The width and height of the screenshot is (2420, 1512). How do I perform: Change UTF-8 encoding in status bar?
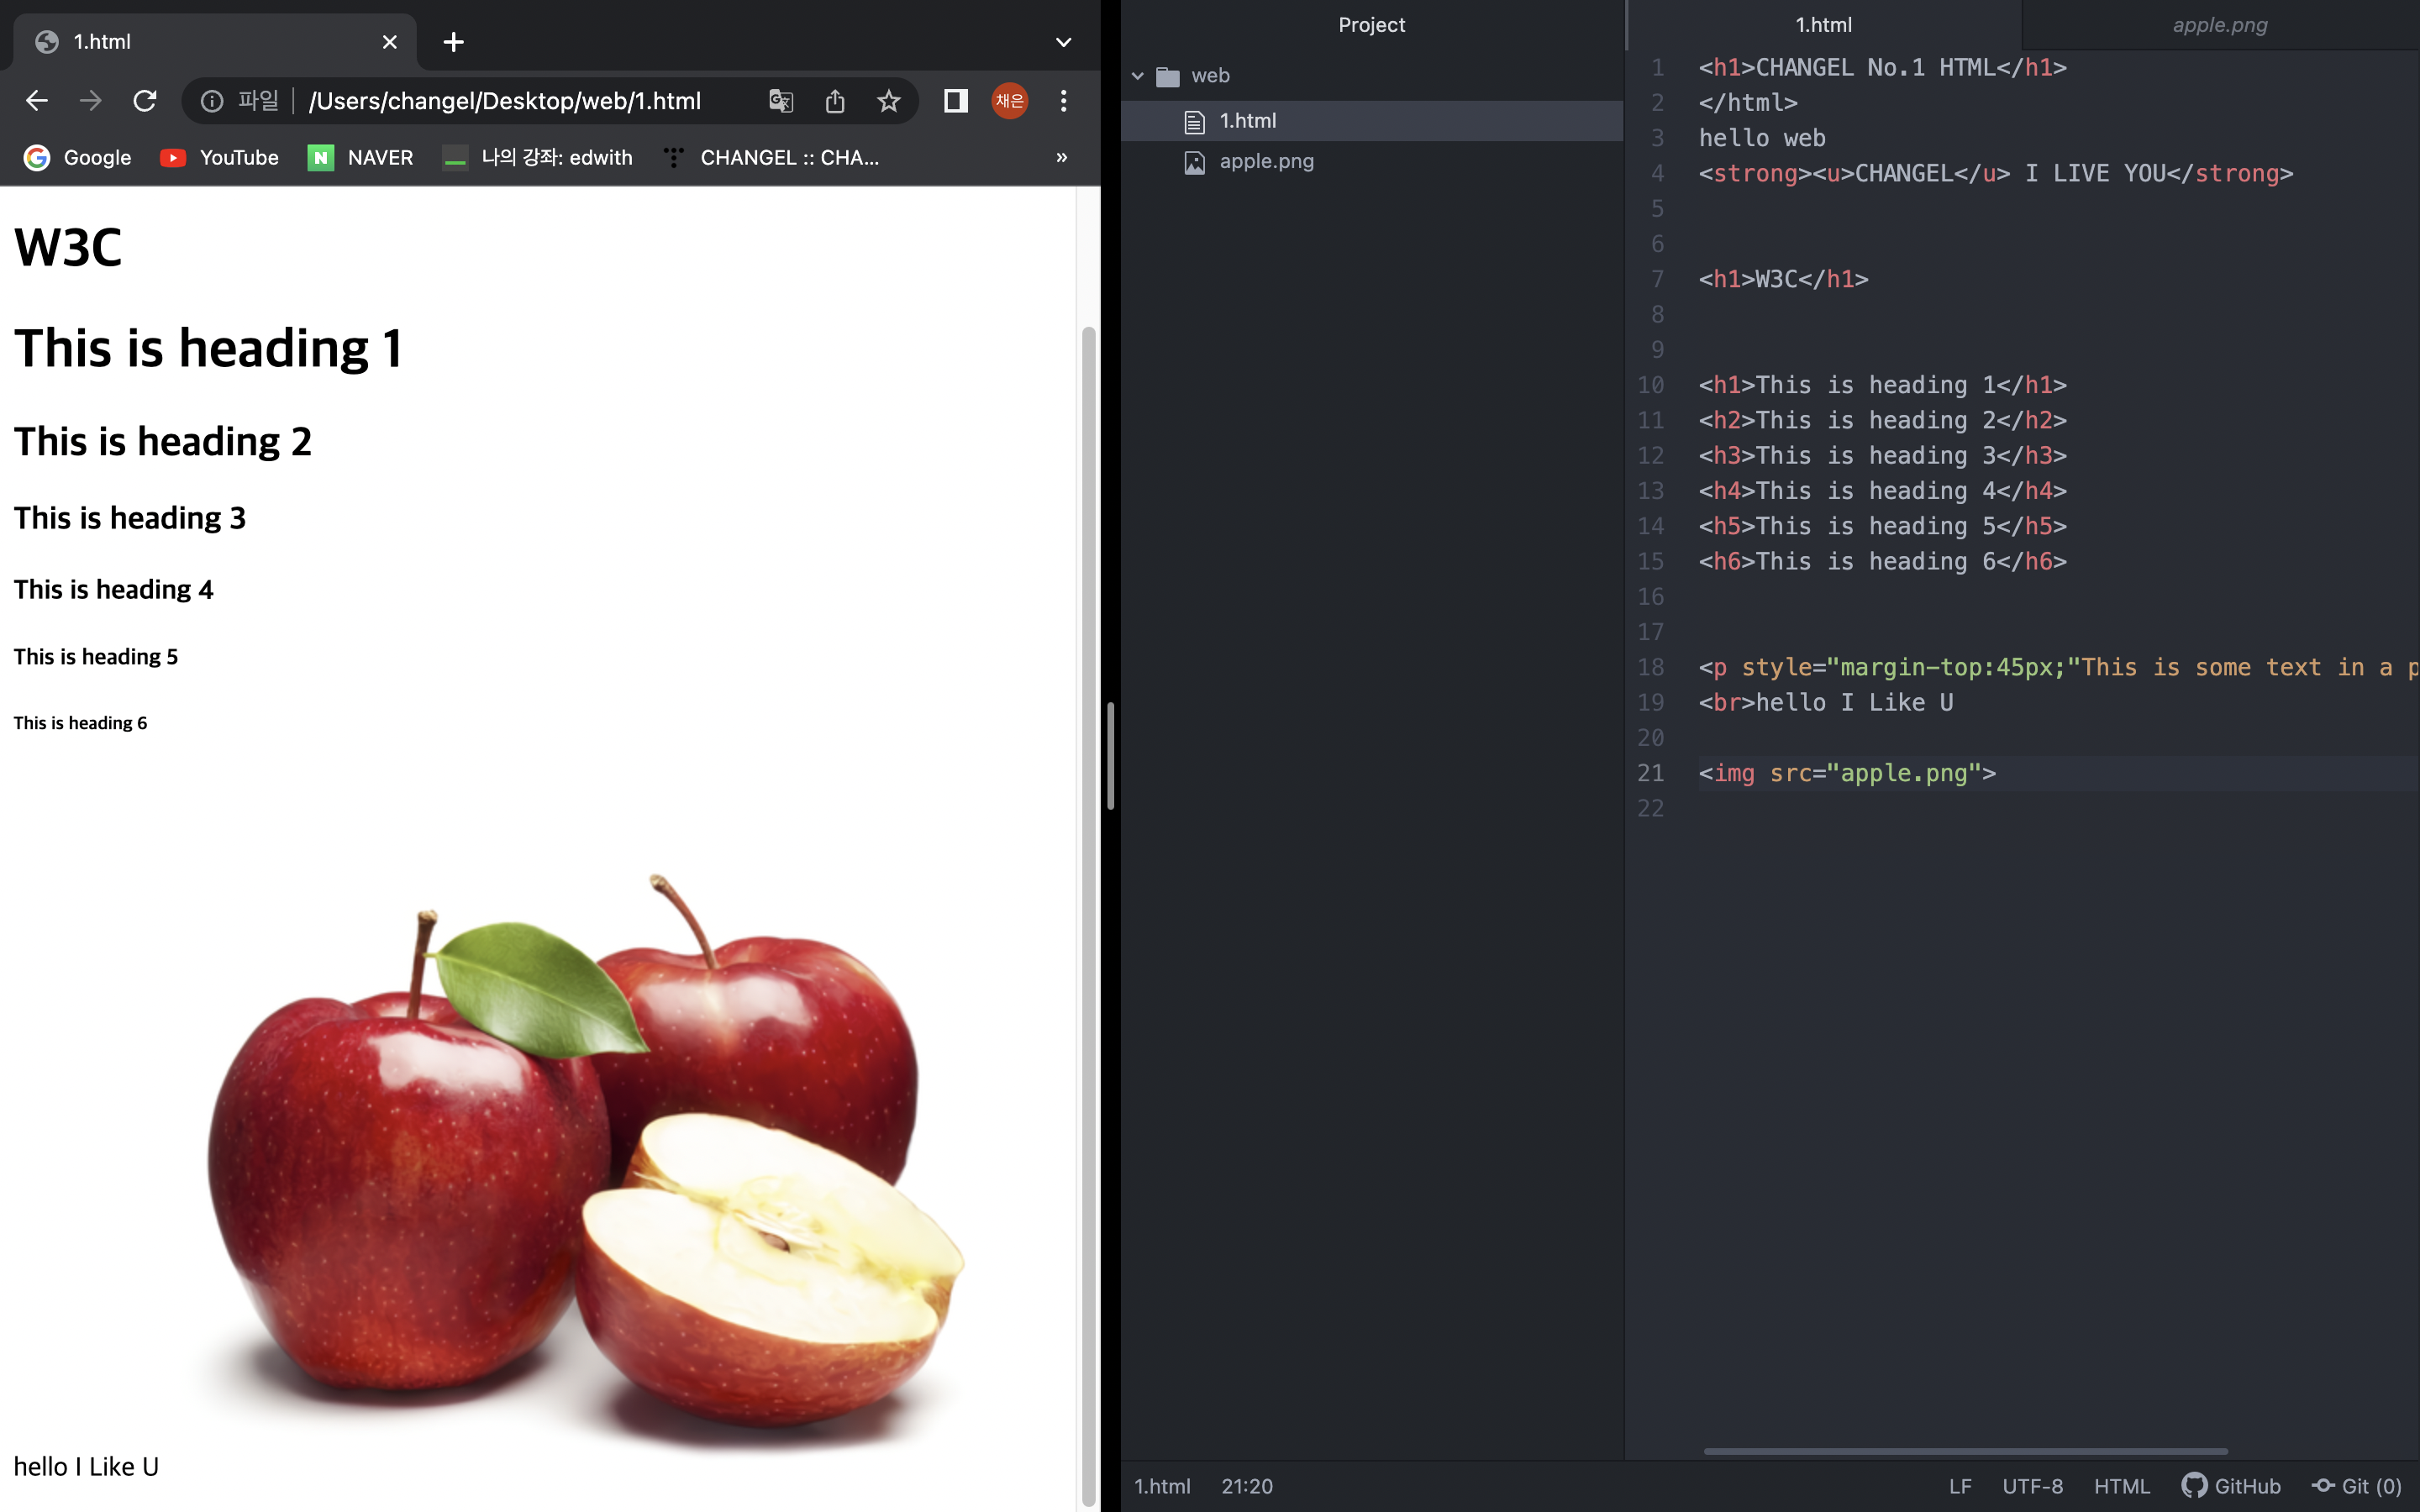[2032, 1486]
